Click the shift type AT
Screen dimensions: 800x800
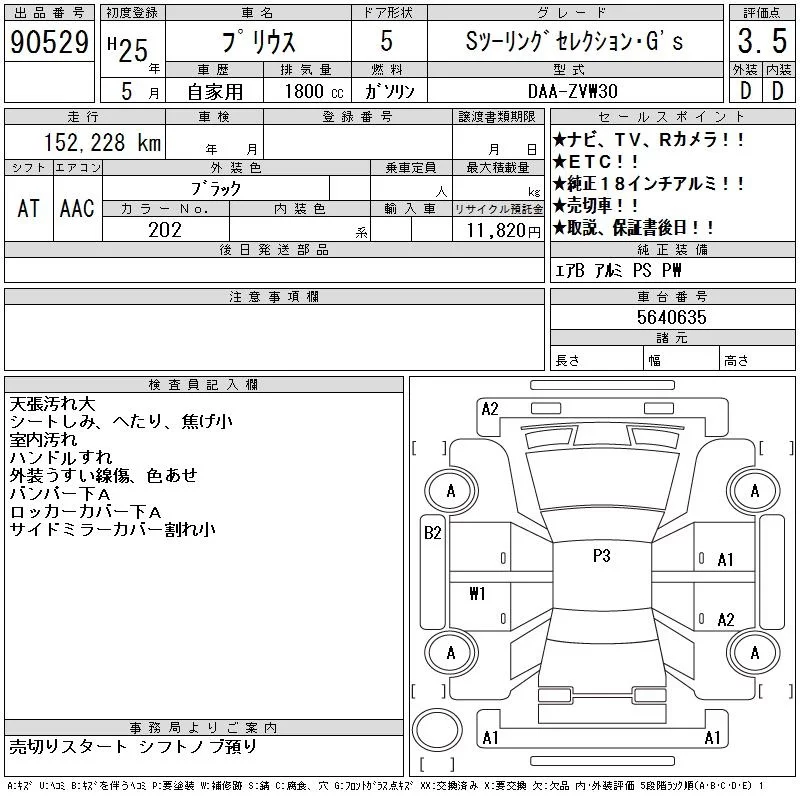(x=29, y=208)
